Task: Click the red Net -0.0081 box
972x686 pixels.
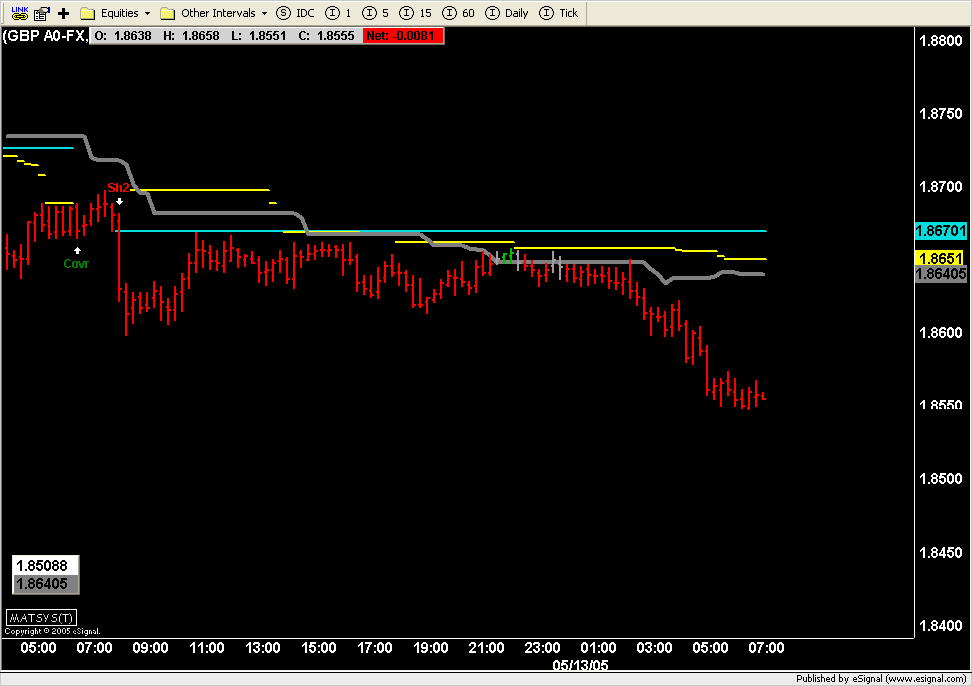Action: 403,36
